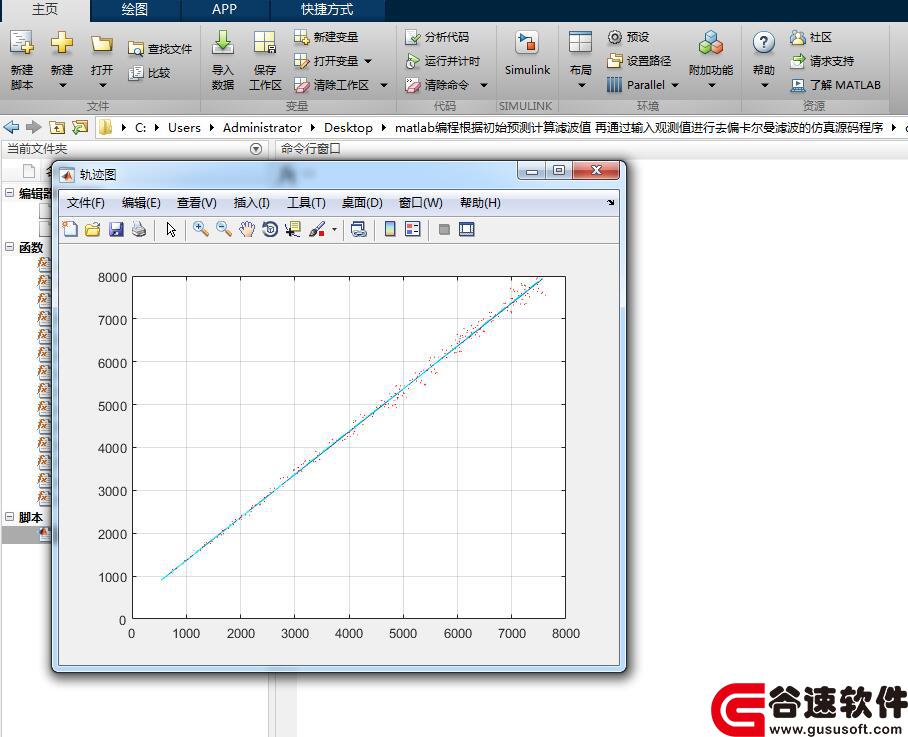Open figure File (文件) menu
908x737 pixels.
[x=86, y=203]
